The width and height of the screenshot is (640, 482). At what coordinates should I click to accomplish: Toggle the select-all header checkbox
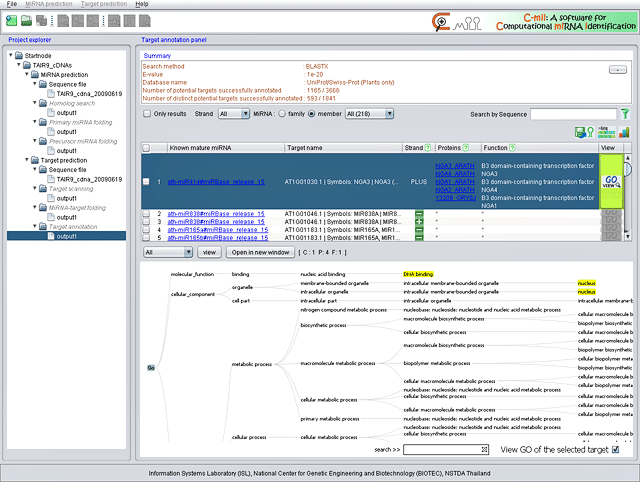(146, 148)
